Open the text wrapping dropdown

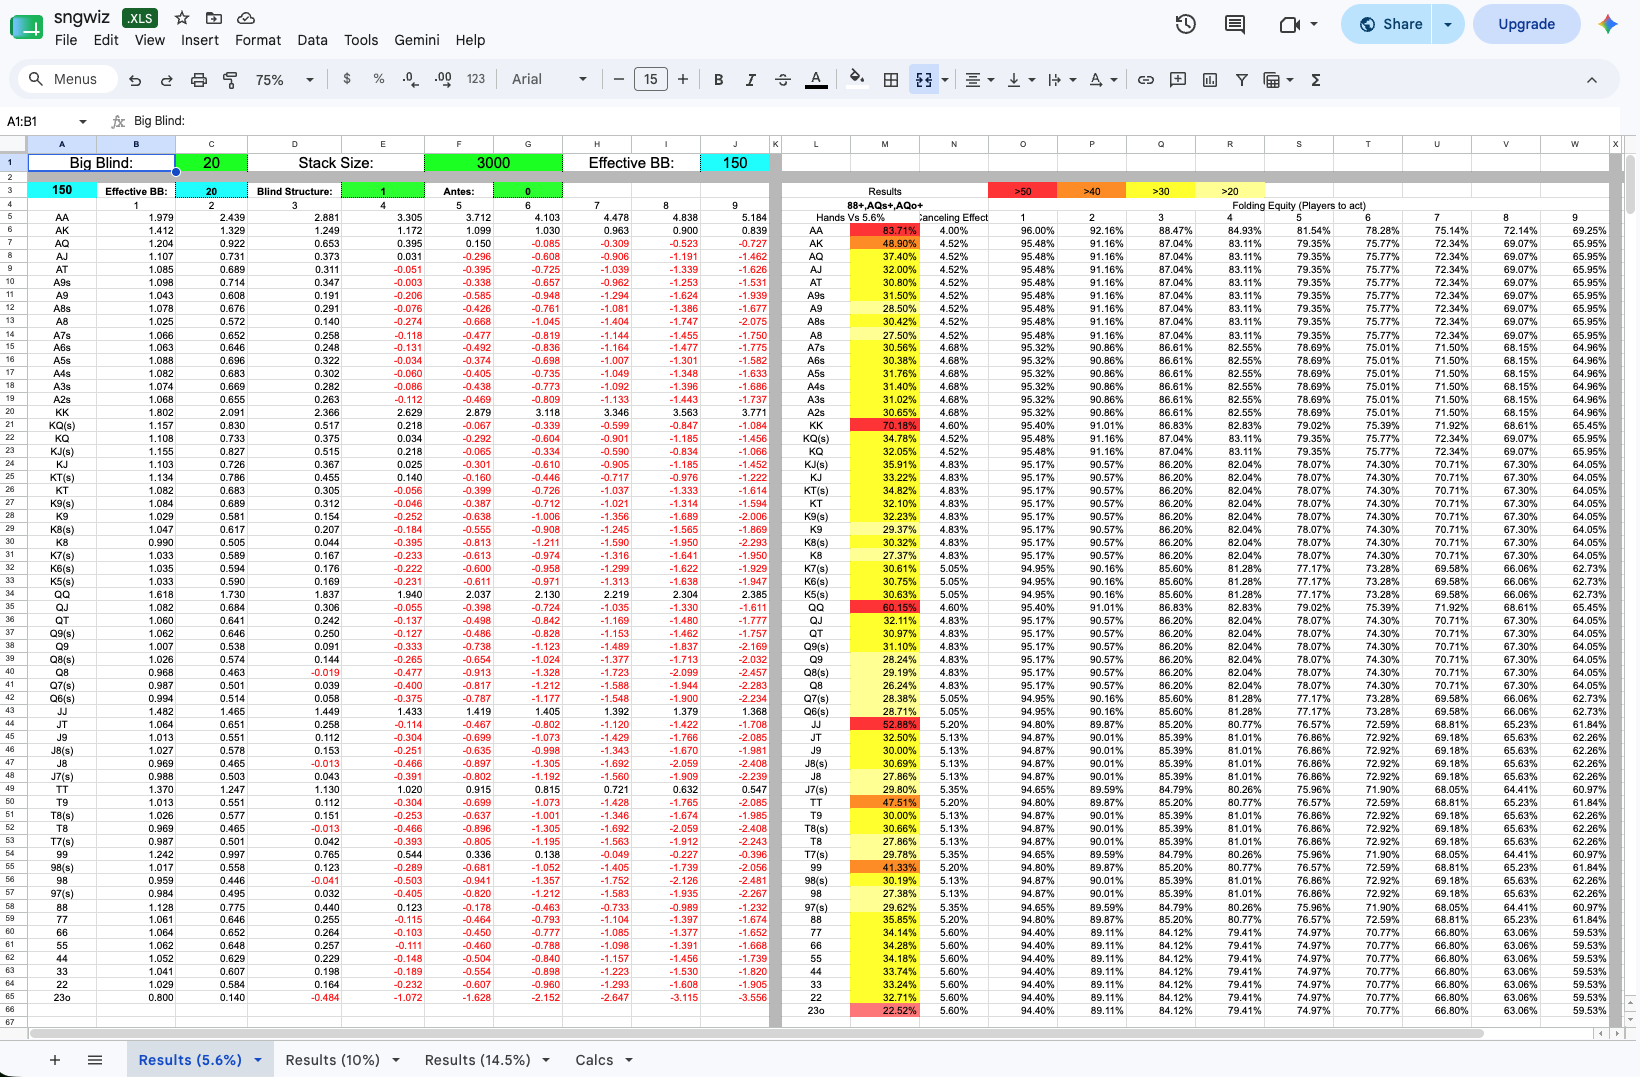[x=1061, y=80]
